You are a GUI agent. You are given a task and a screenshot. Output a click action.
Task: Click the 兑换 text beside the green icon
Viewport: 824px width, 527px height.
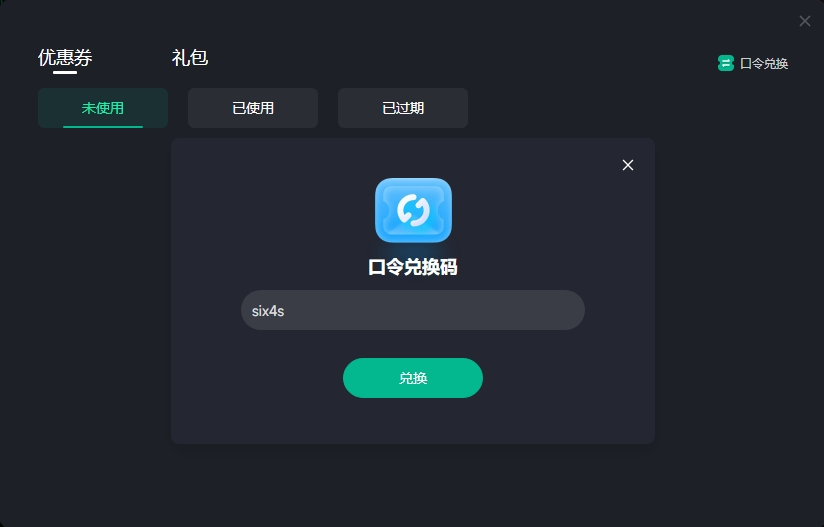776,64
